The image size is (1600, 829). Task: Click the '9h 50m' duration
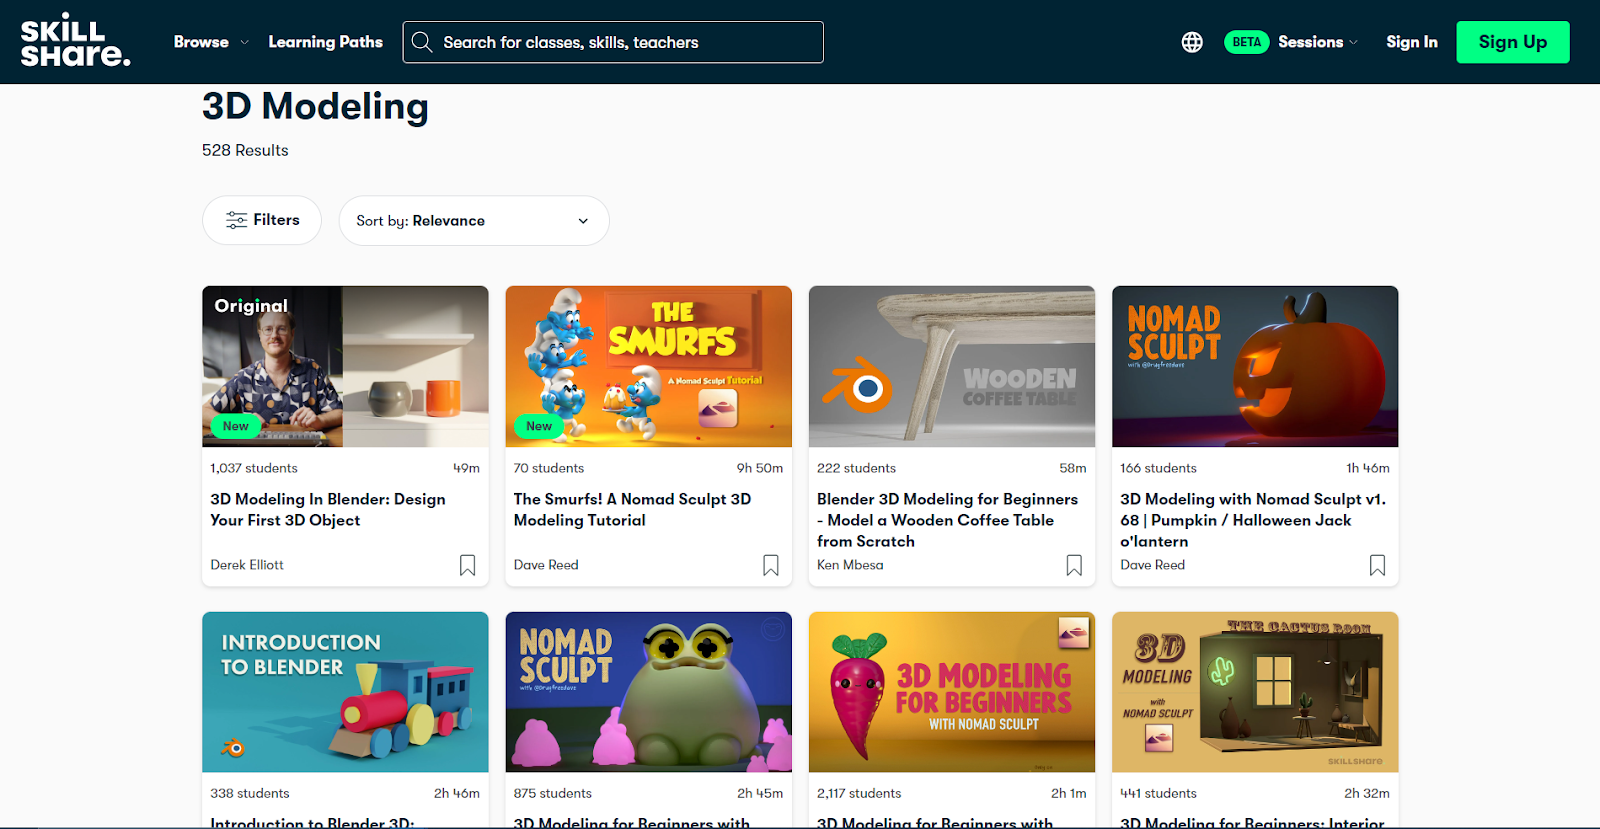tap(760, 468)
